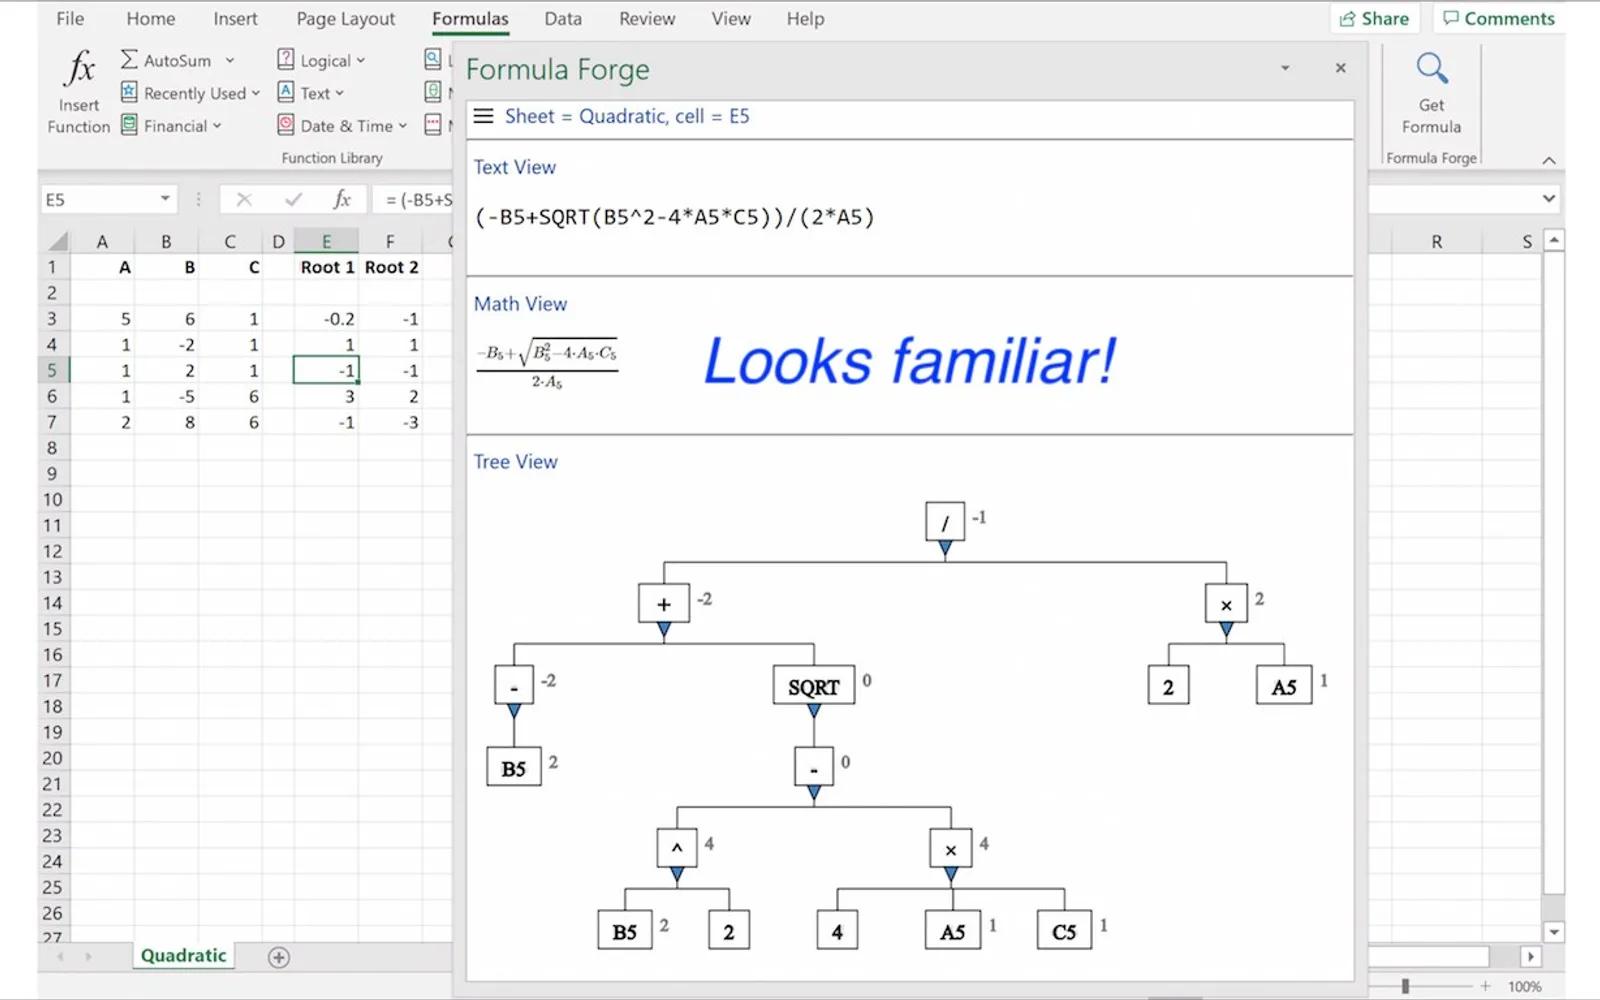This screenshot has height=1000, width=1600.
Task: Click the AutoSum sigma icon
Action: coord(129,59)
